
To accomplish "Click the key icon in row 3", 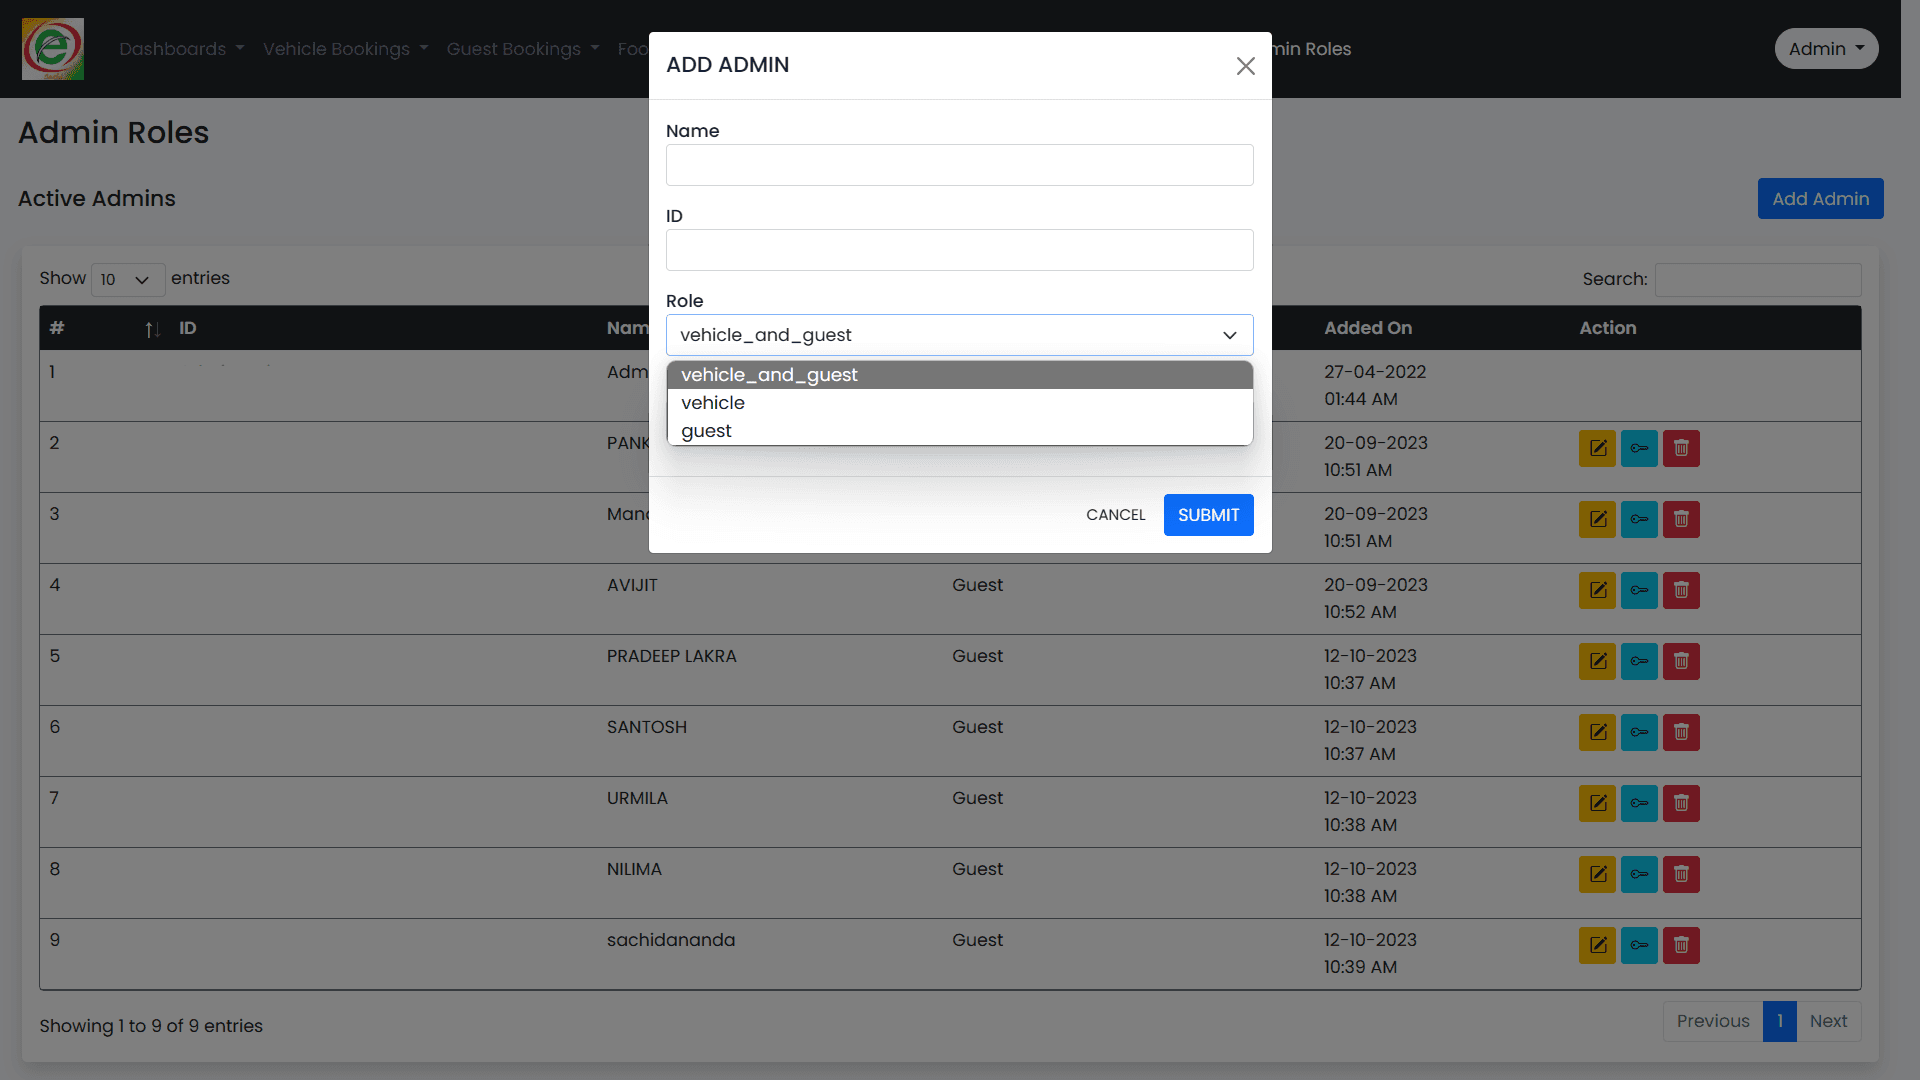I will coord(1638,519).
